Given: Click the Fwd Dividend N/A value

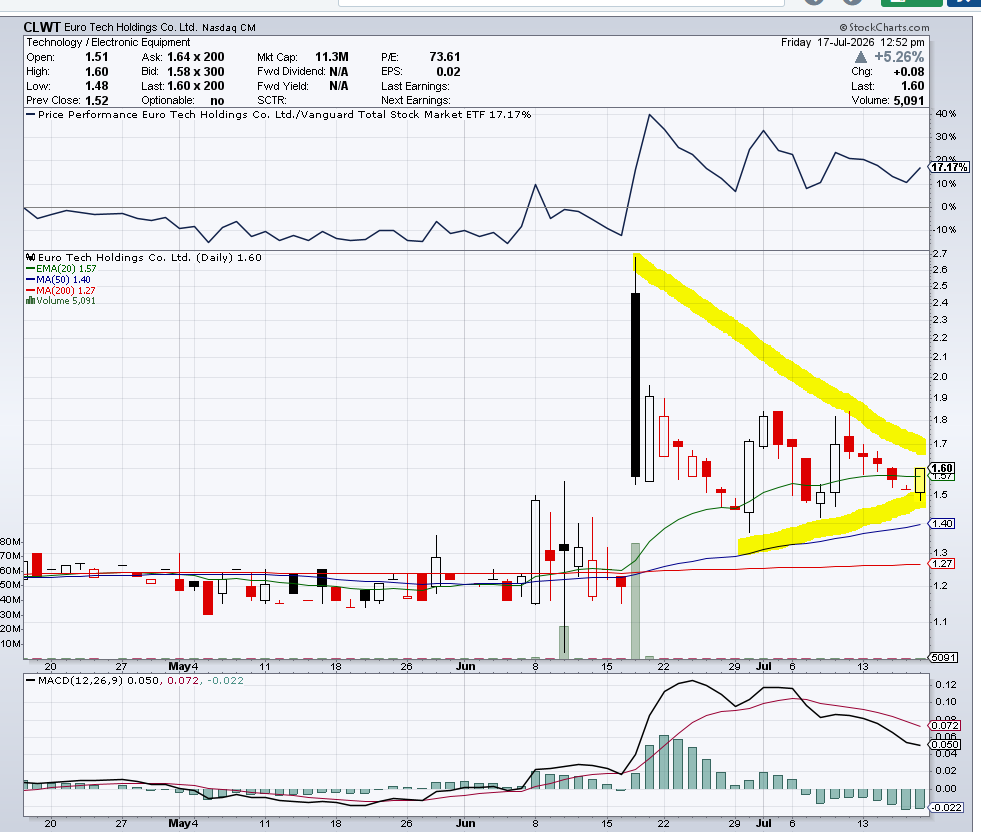Looking at the screenshot, I should [338, 71].
